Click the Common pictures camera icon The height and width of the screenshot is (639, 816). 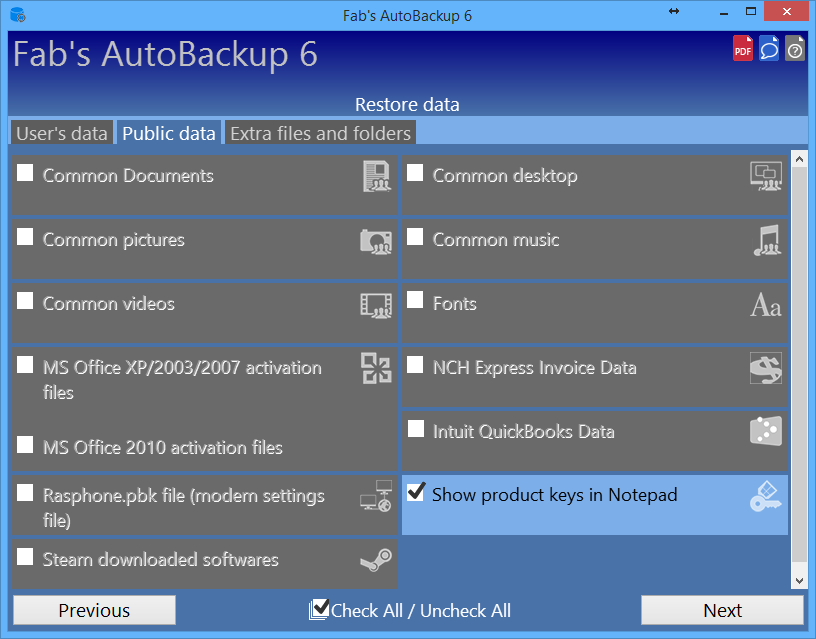376,241
